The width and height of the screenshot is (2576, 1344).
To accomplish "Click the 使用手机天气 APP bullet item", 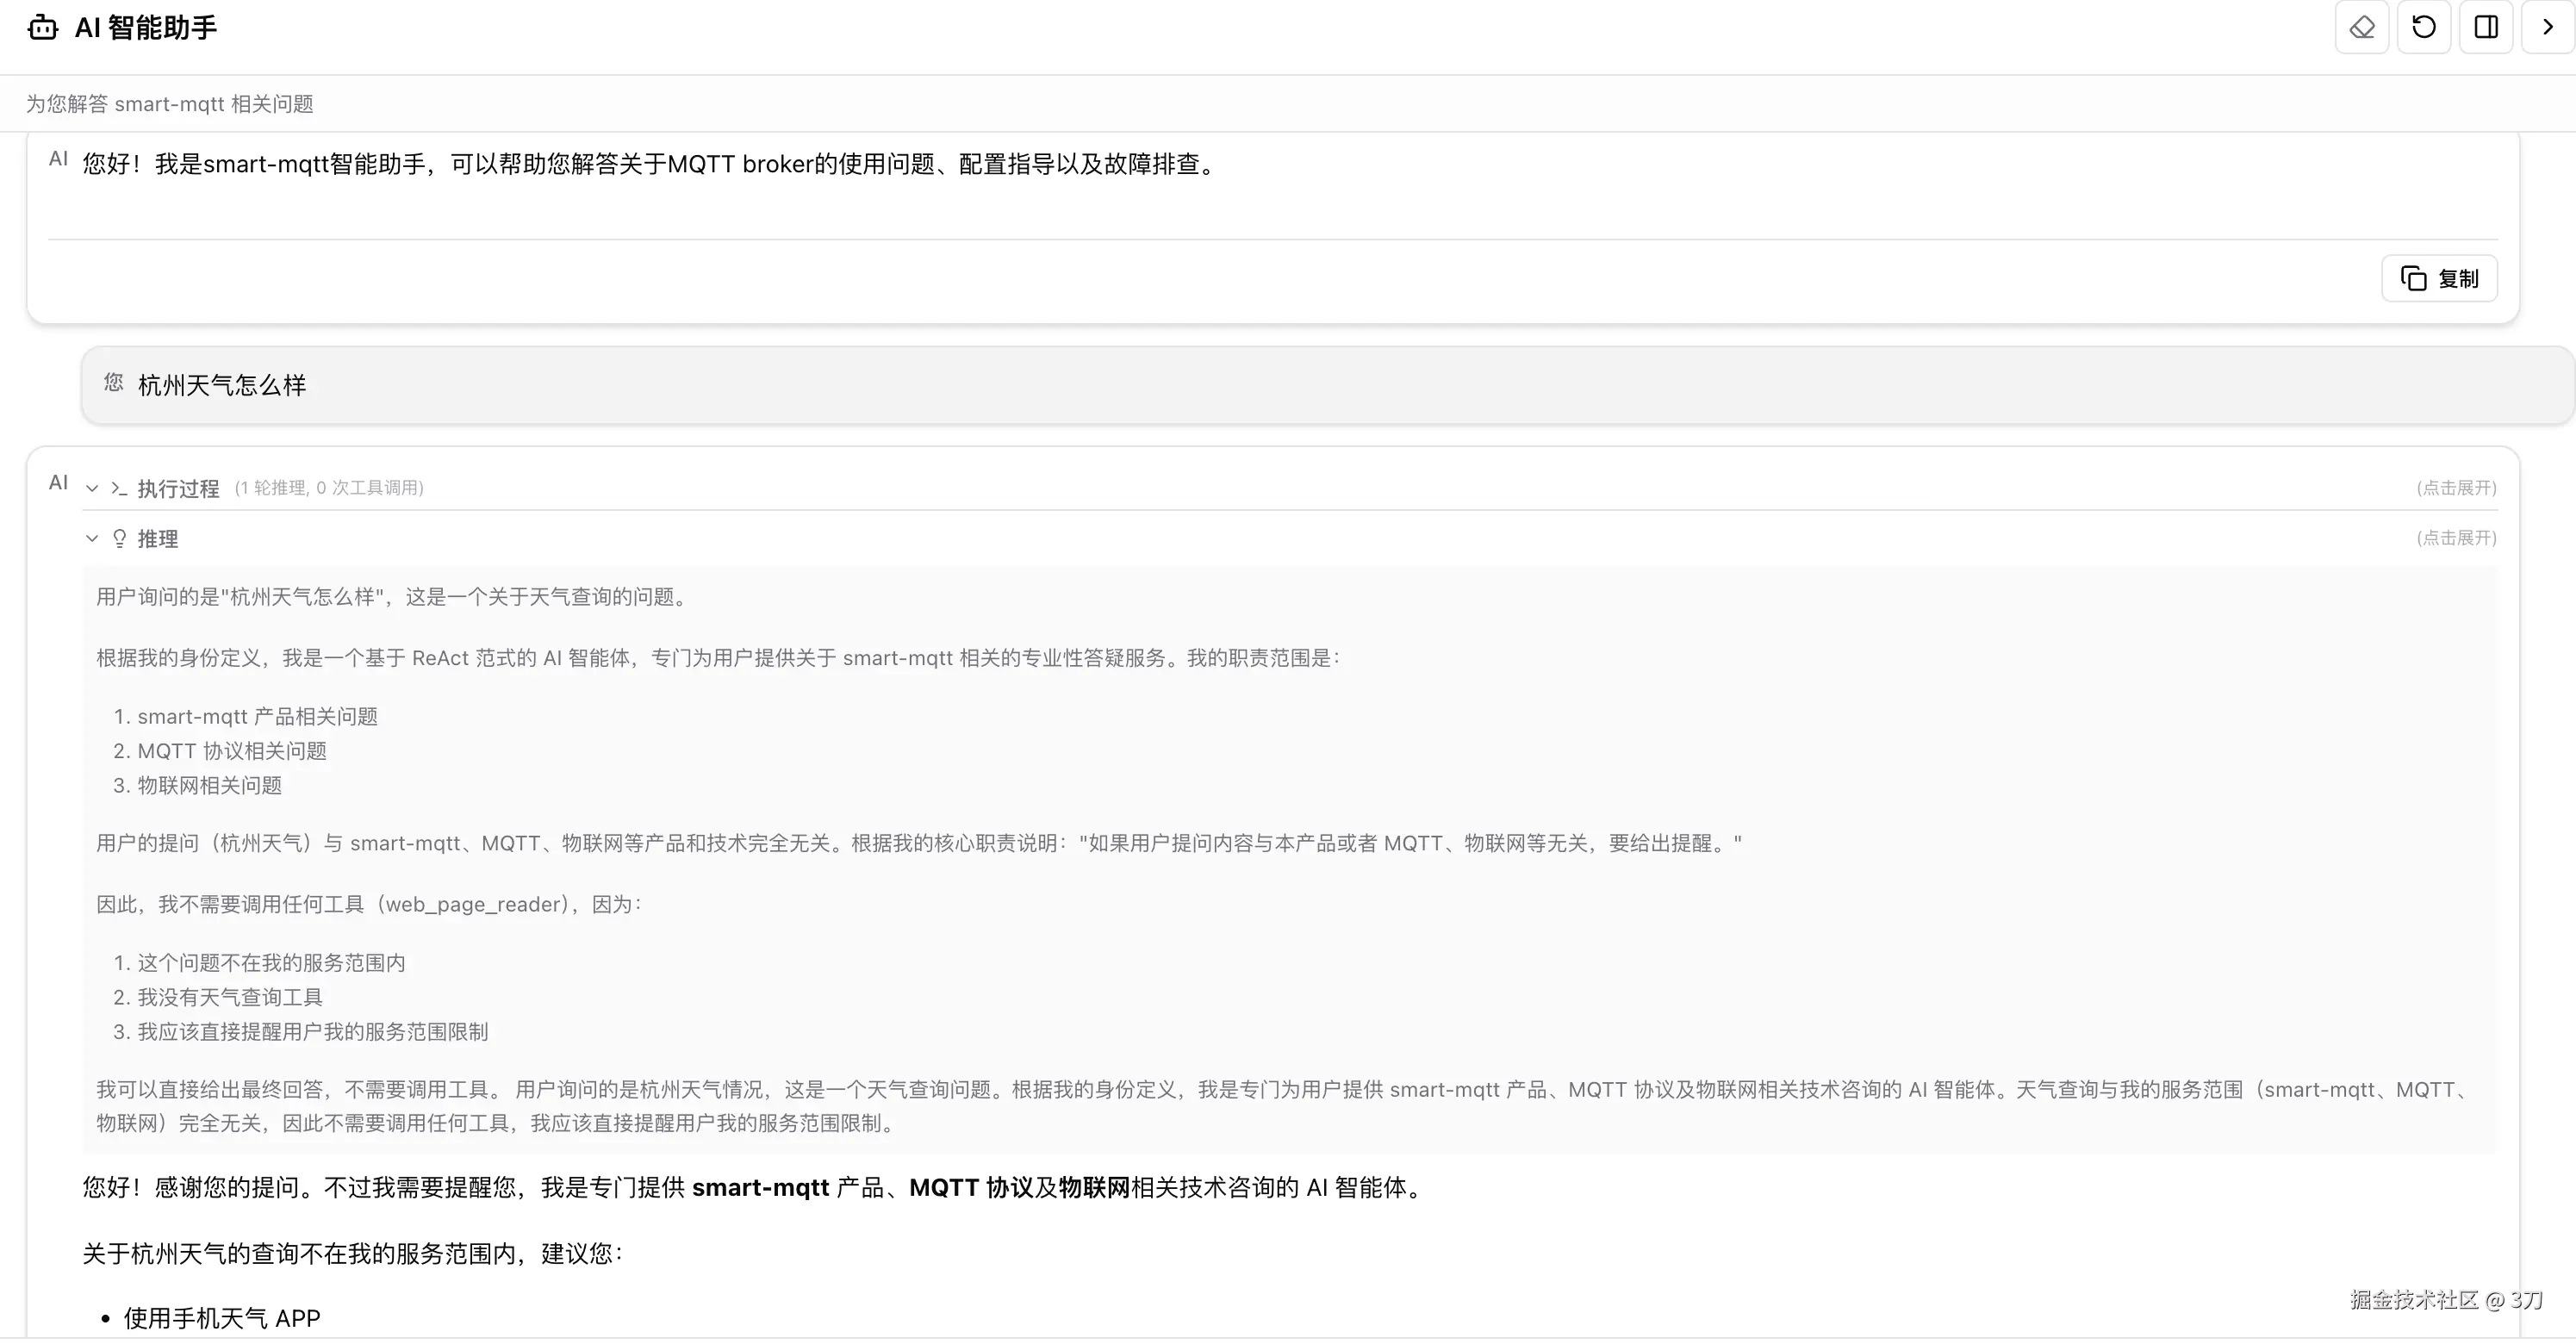I will click(222, 1318).
